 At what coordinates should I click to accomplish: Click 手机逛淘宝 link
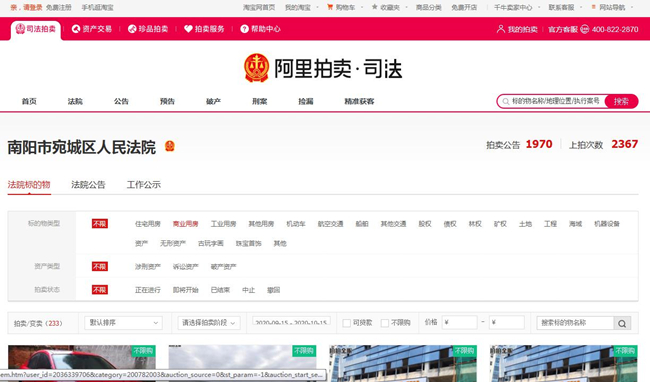97,7
